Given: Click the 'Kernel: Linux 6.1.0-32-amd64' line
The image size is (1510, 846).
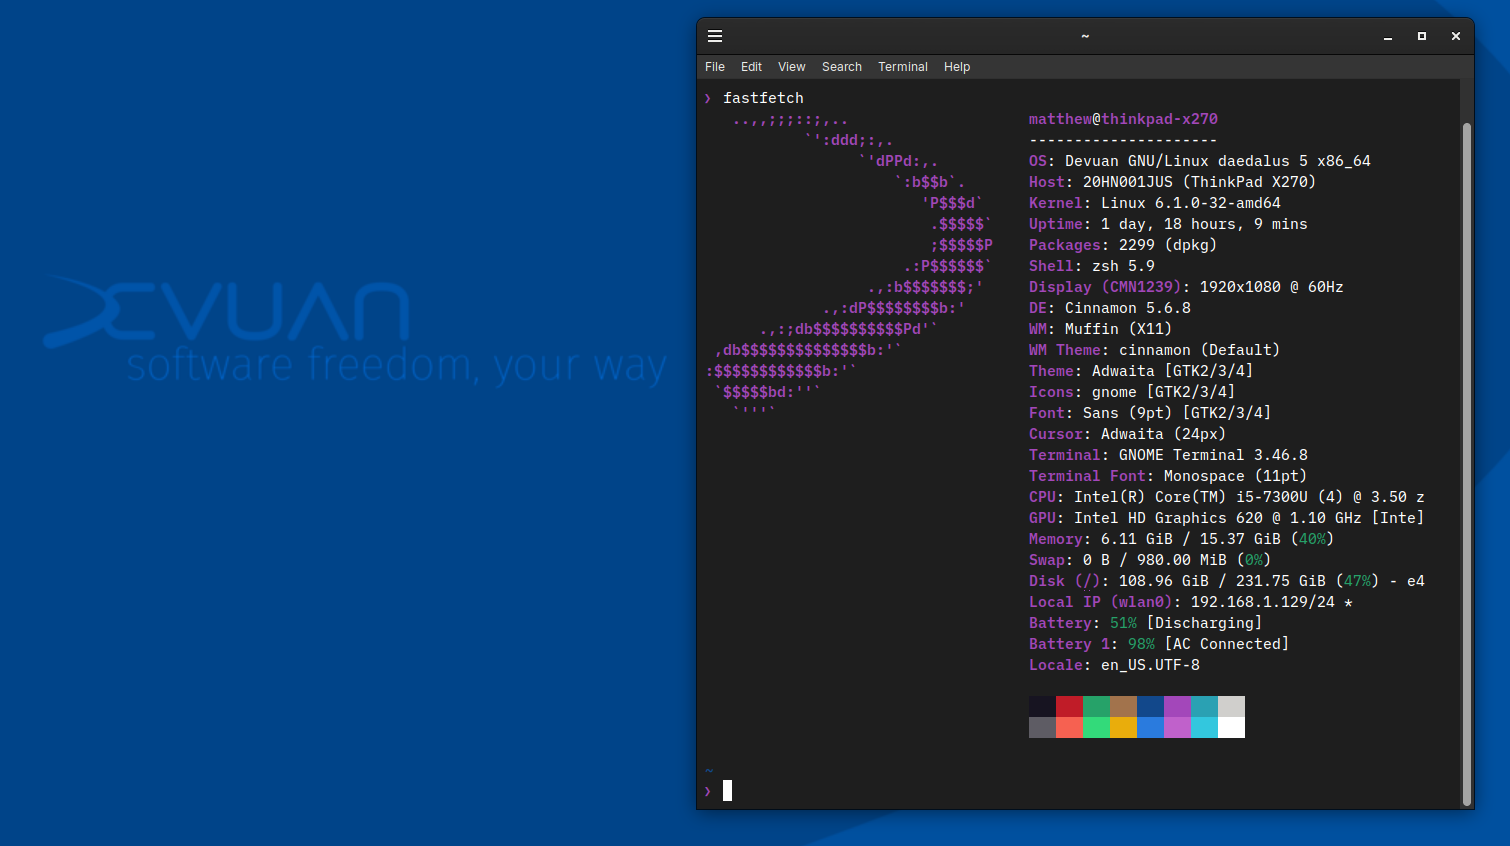Looking at the screenshot, I should [1155, 203].
